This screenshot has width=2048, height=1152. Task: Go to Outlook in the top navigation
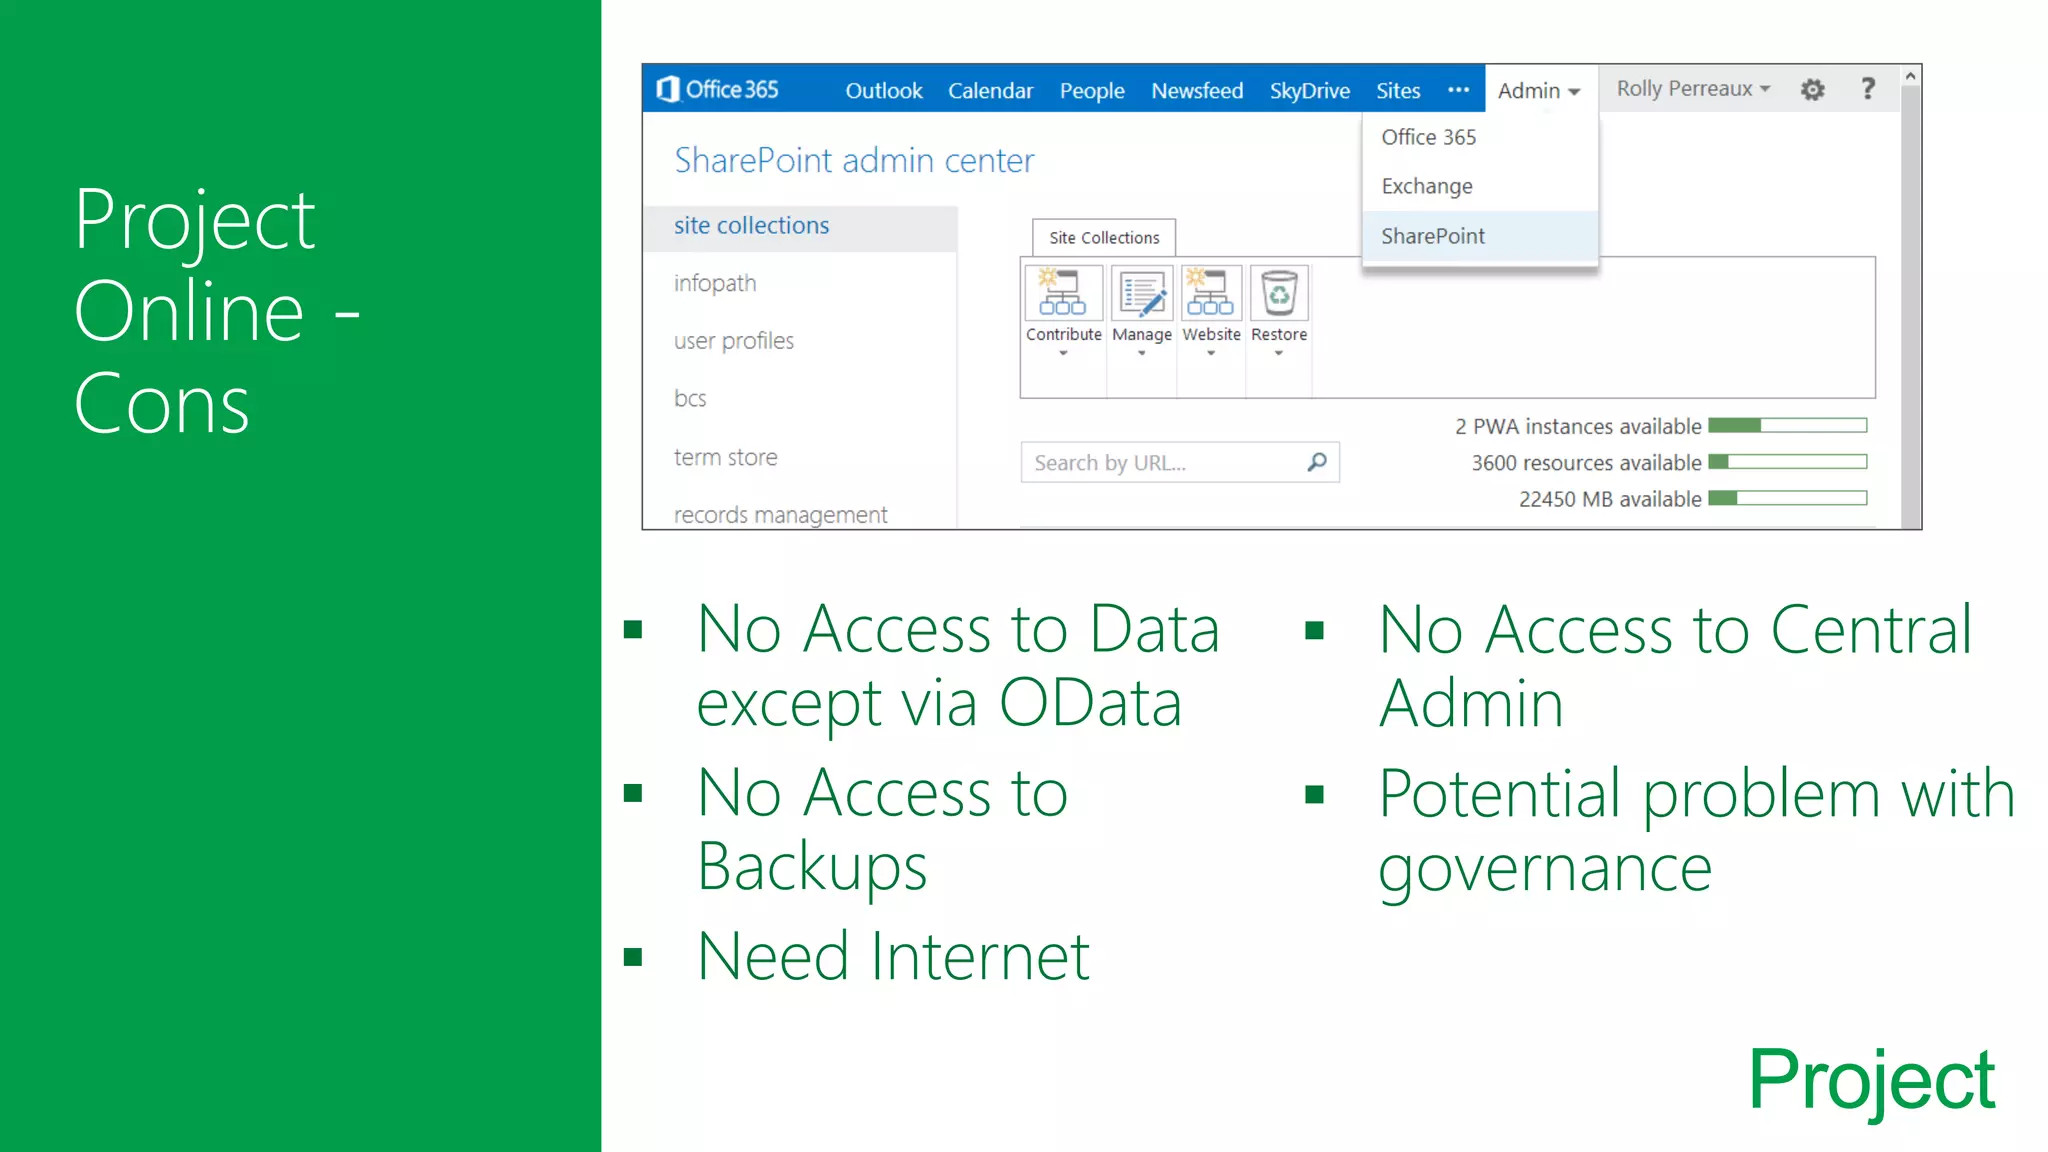(x=884, y=91)
